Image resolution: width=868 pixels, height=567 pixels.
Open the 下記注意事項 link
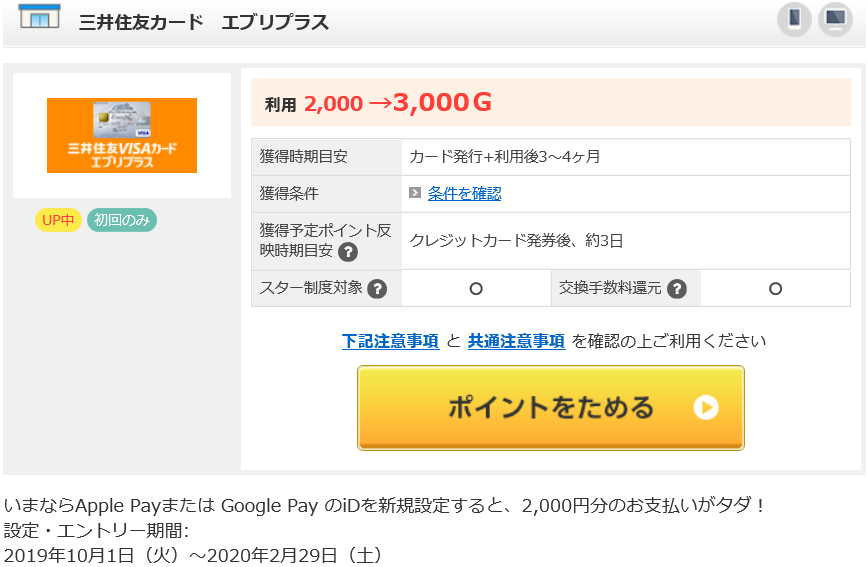(x=391, y=341)
